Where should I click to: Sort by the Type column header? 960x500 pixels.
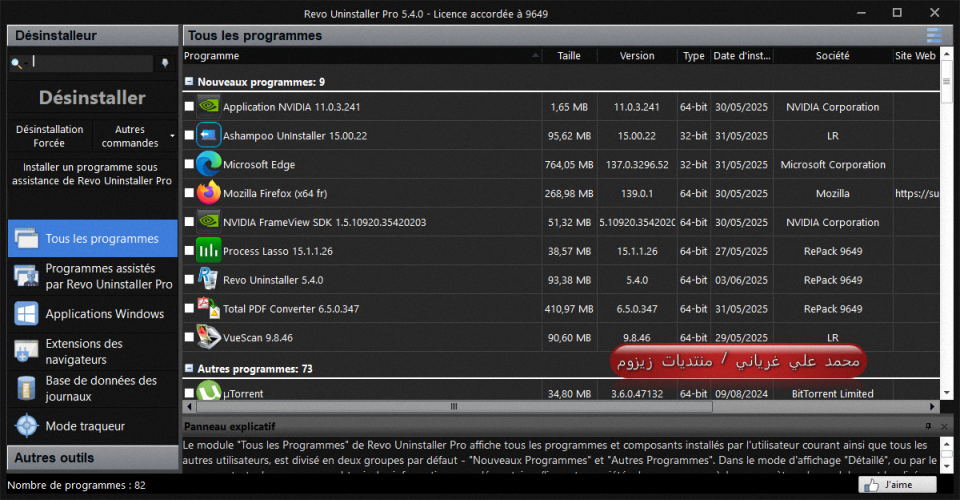click(x=694, y=56)
